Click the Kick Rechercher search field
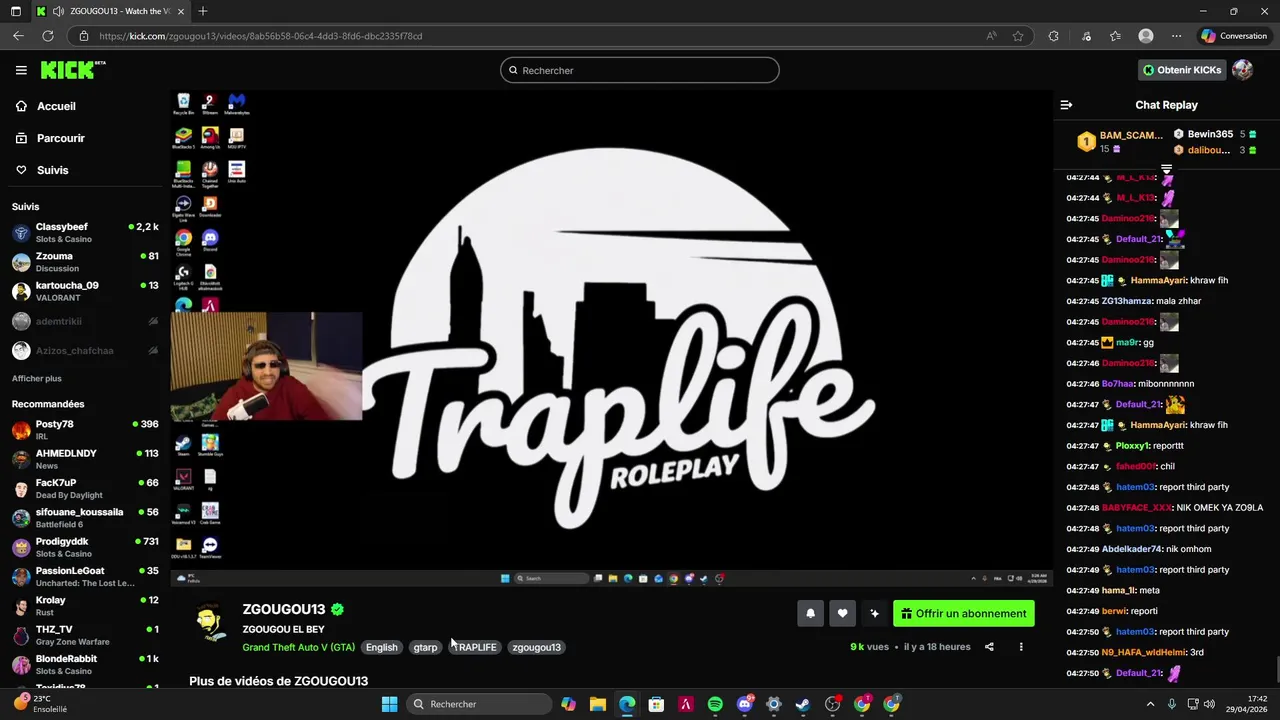 tap(640, 70)
